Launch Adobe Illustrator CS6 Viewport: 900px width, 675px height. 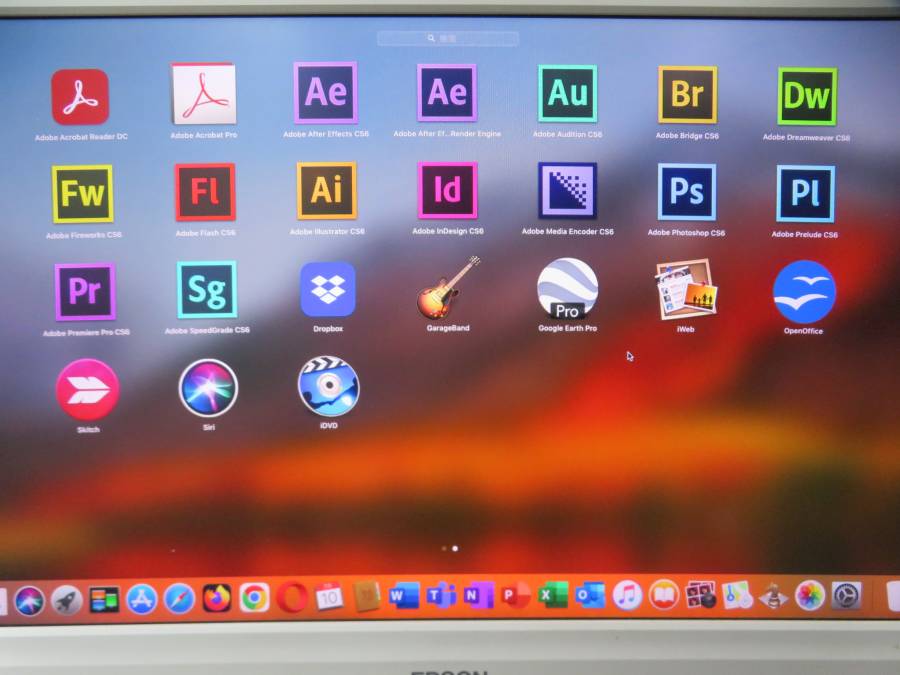(x=327, y=191)
